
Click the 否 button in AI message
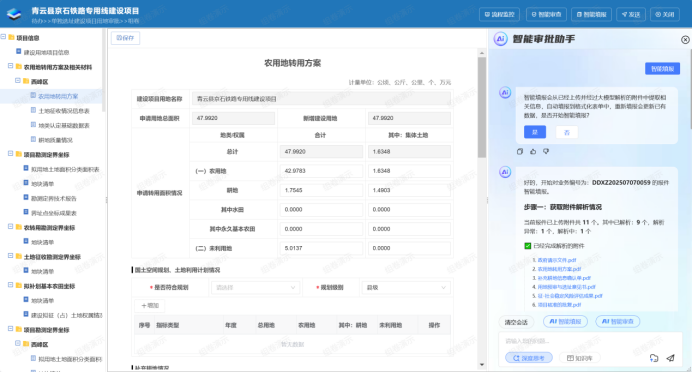[567, 132]
